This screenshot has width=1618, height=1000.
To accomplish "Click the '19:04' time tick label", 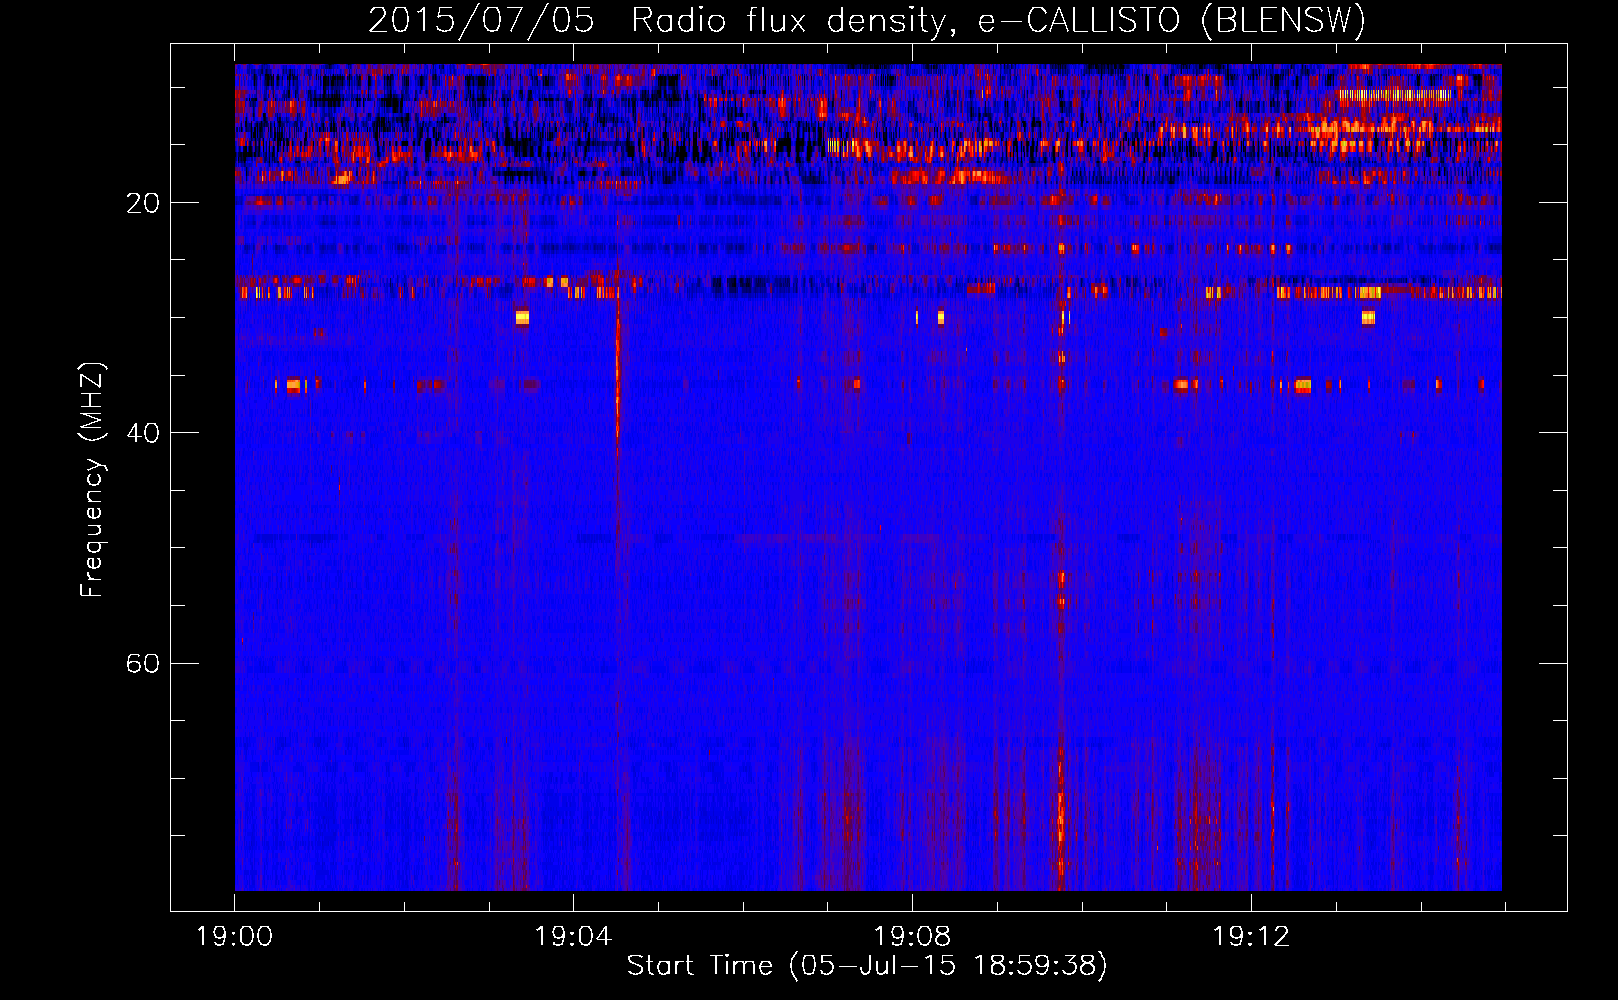I will click(x=573, y=937).
